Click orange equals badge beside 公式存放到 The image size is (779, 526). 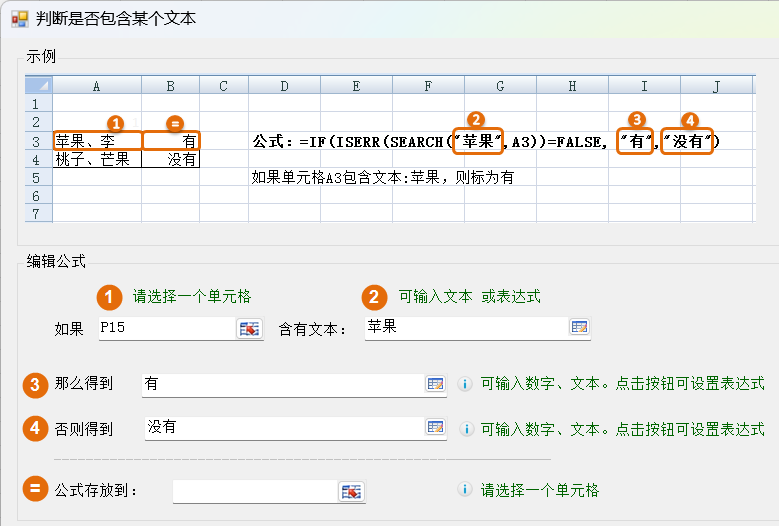coord(35,490)
